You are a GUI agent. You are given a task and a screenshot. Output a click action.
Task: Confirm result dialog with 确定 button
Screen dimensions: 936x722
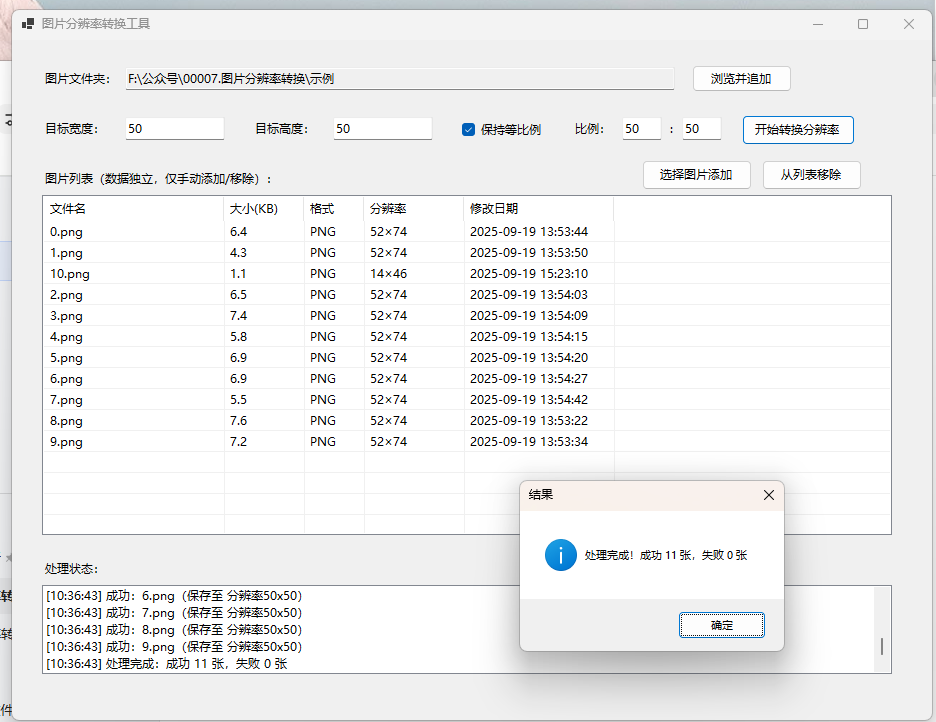click(721, 625)
